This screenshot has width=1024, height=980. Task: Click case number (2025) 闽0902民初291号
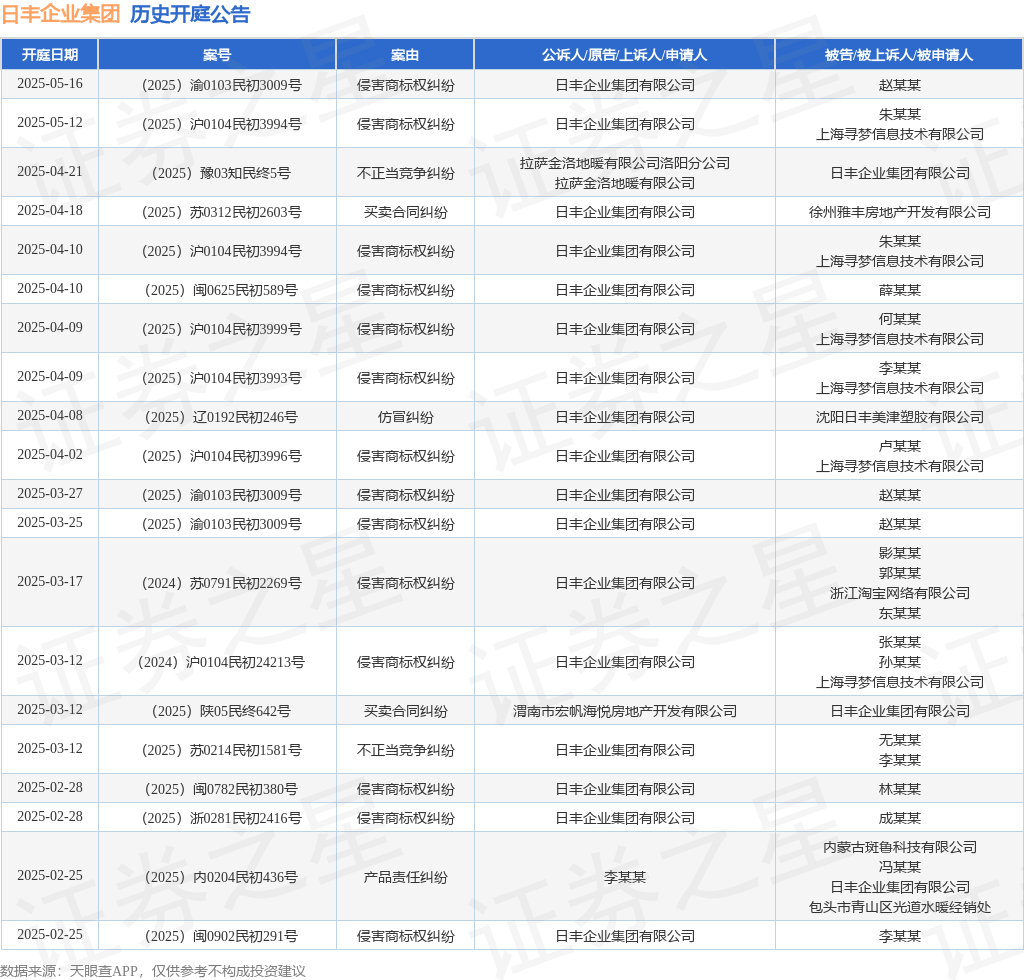(x=221, y=936)
